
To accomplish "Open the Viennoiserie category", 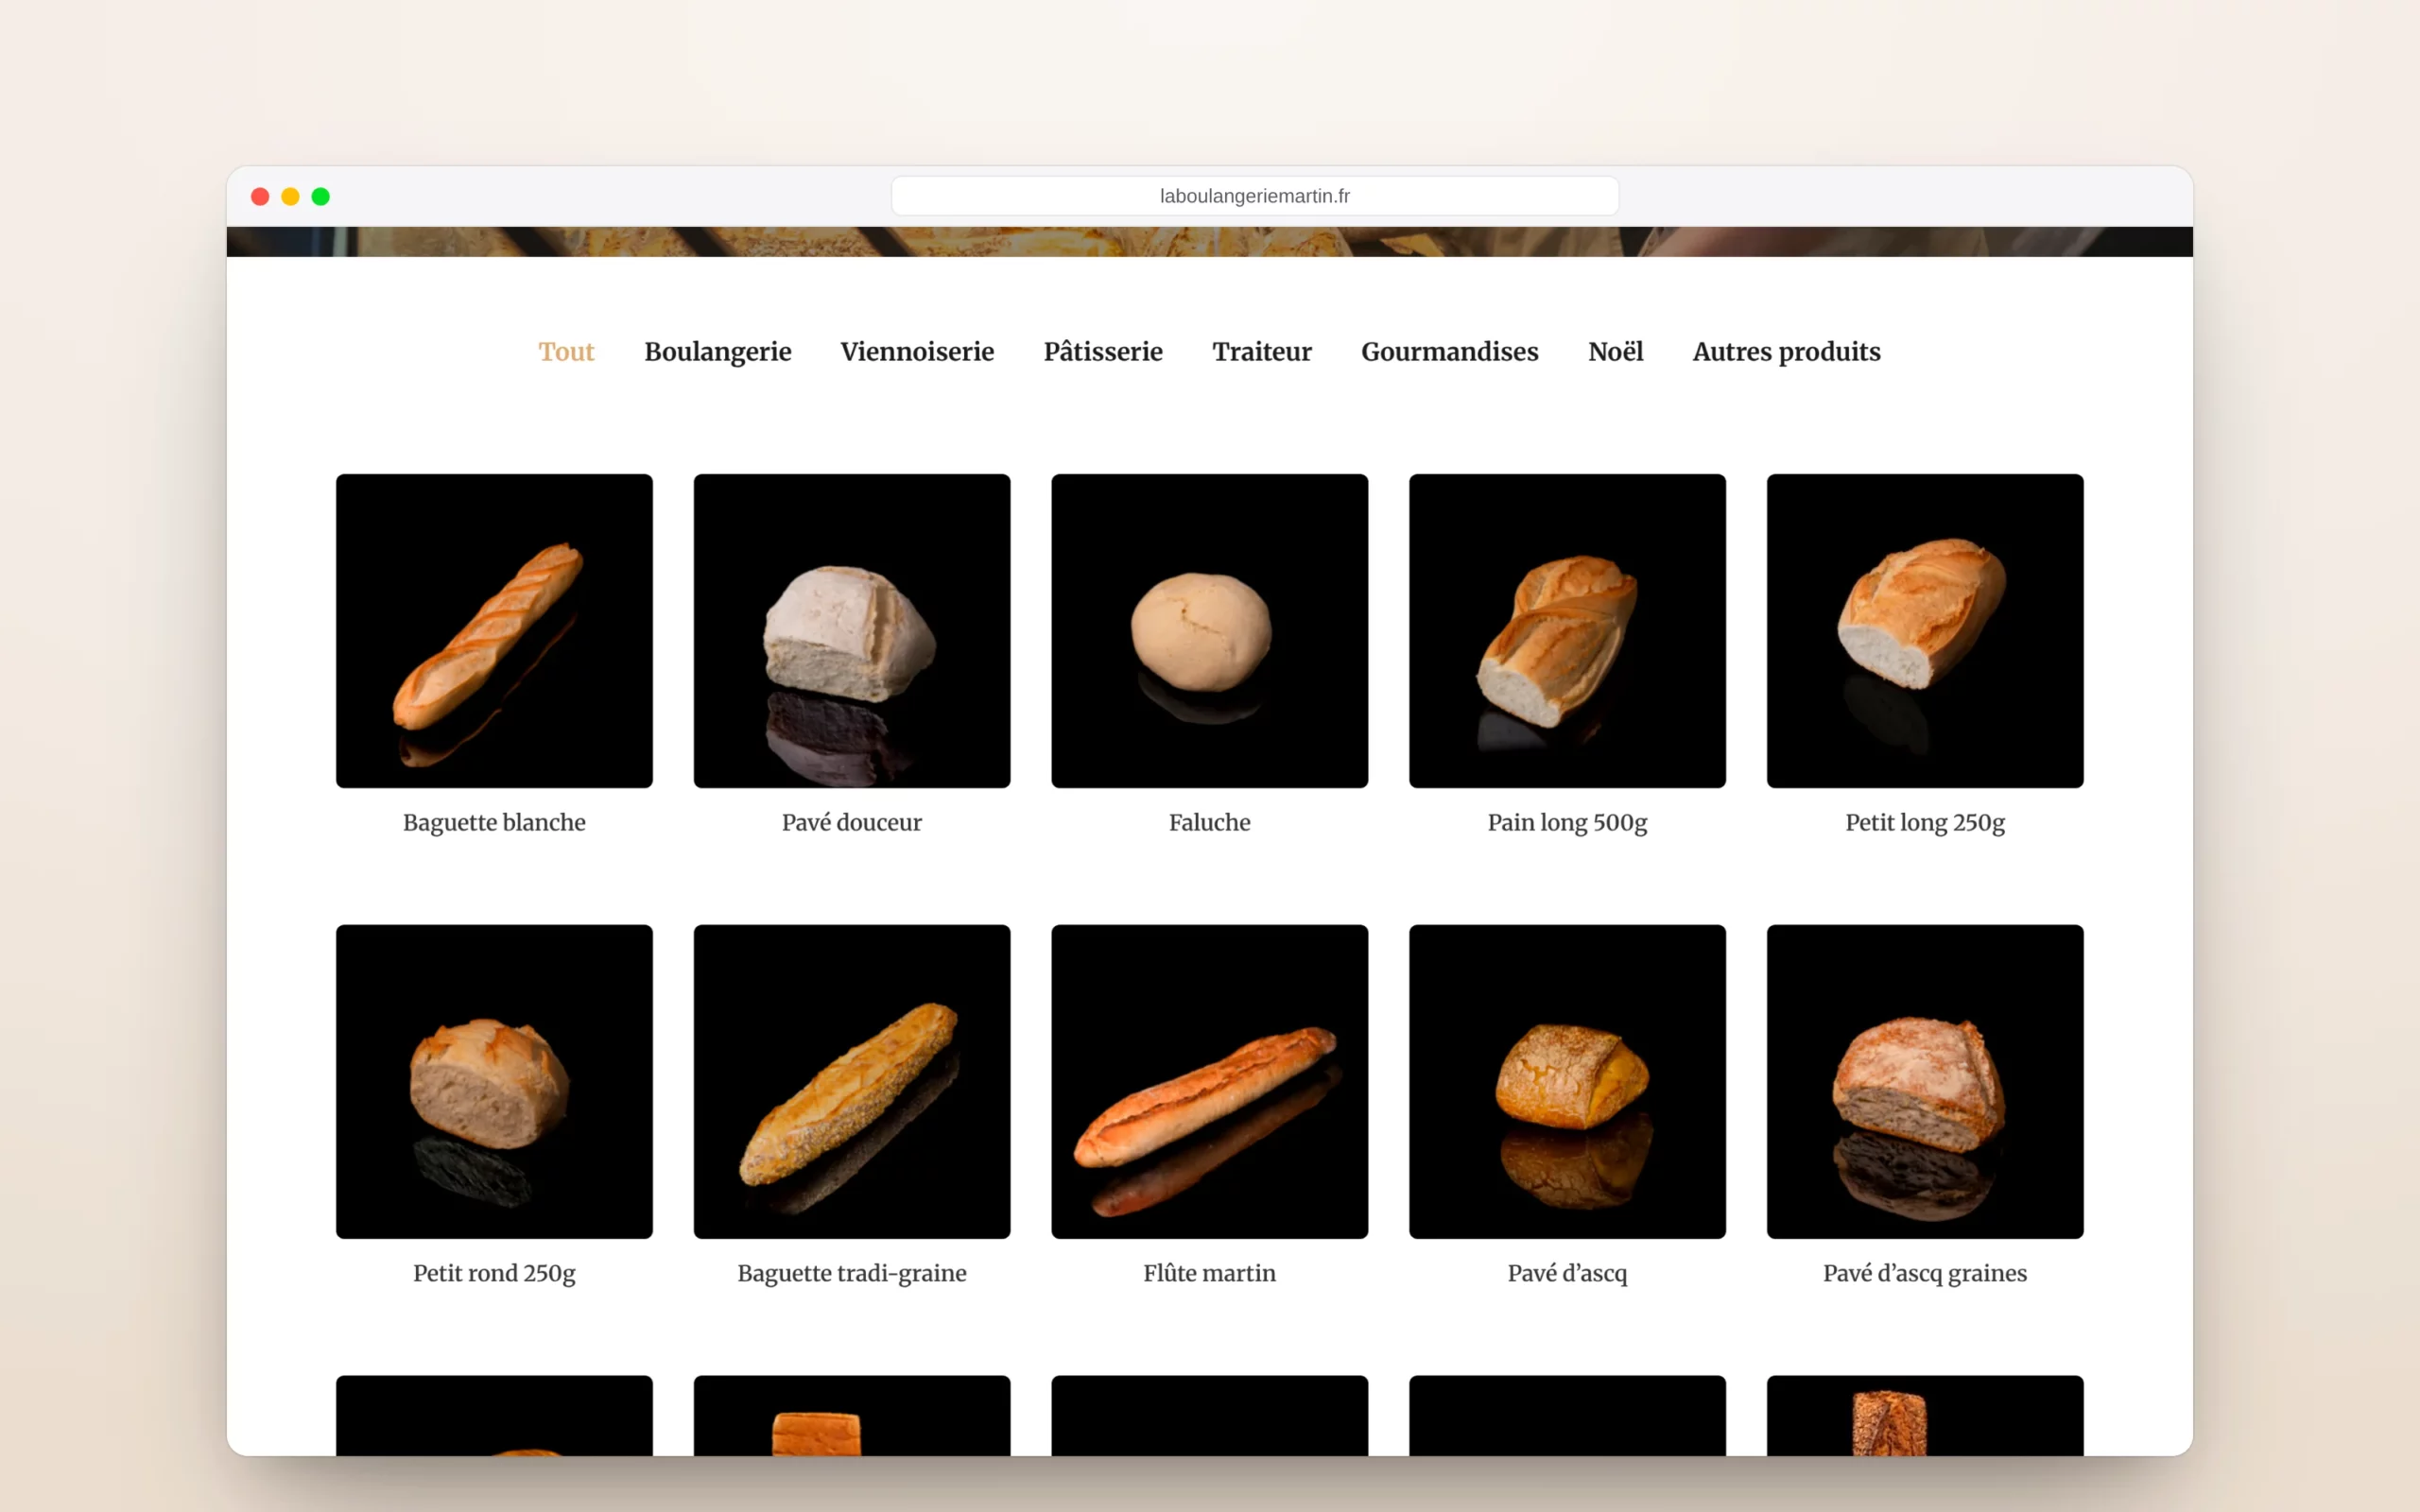I will (917, 352).
